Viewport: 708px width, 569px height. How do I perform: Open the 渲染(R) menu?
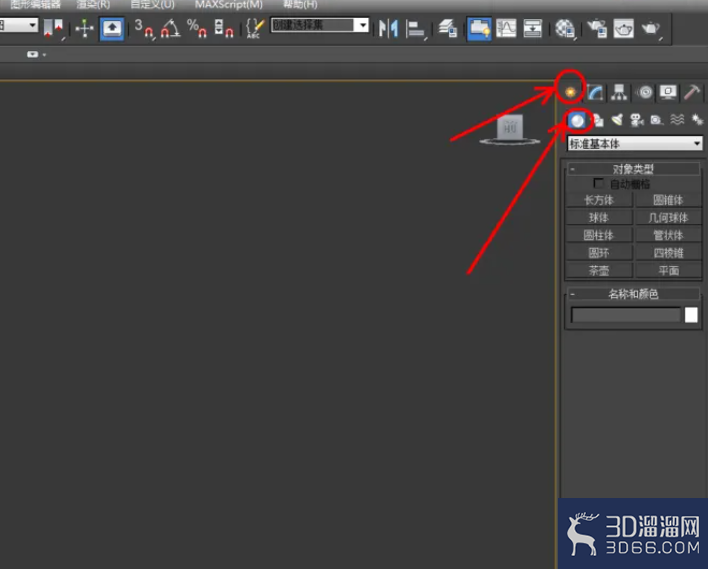(x=93, y=5)
